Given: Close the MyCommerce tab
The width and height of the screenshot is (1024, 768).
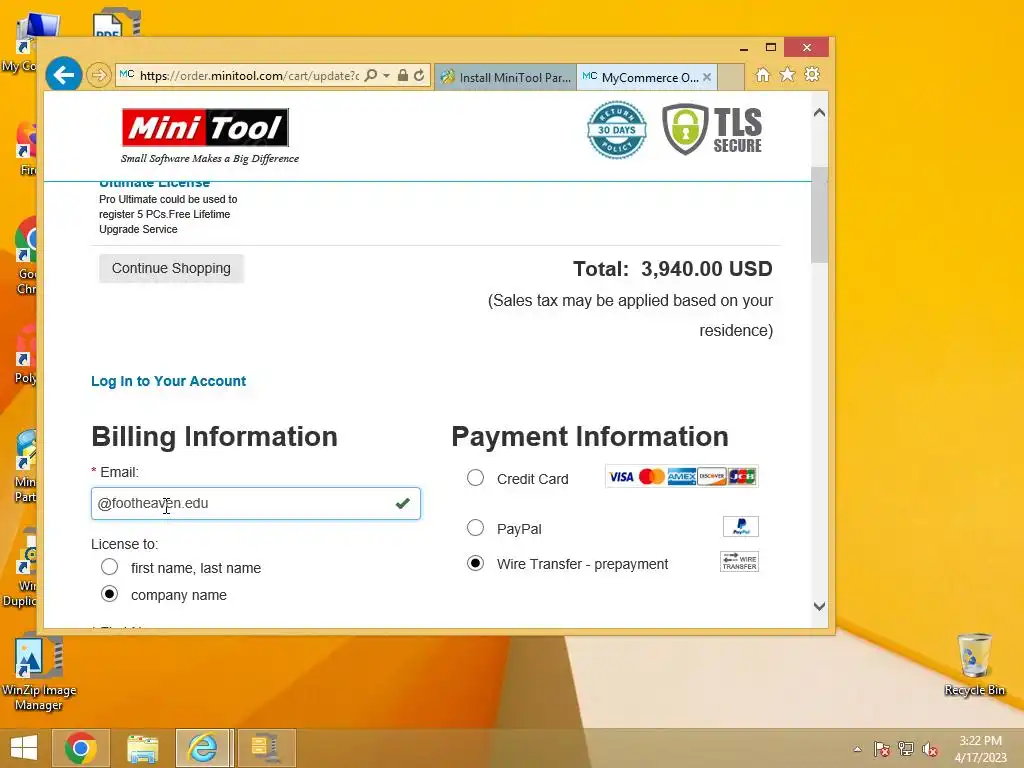Looking at the screenshot, I should [707, 77].
